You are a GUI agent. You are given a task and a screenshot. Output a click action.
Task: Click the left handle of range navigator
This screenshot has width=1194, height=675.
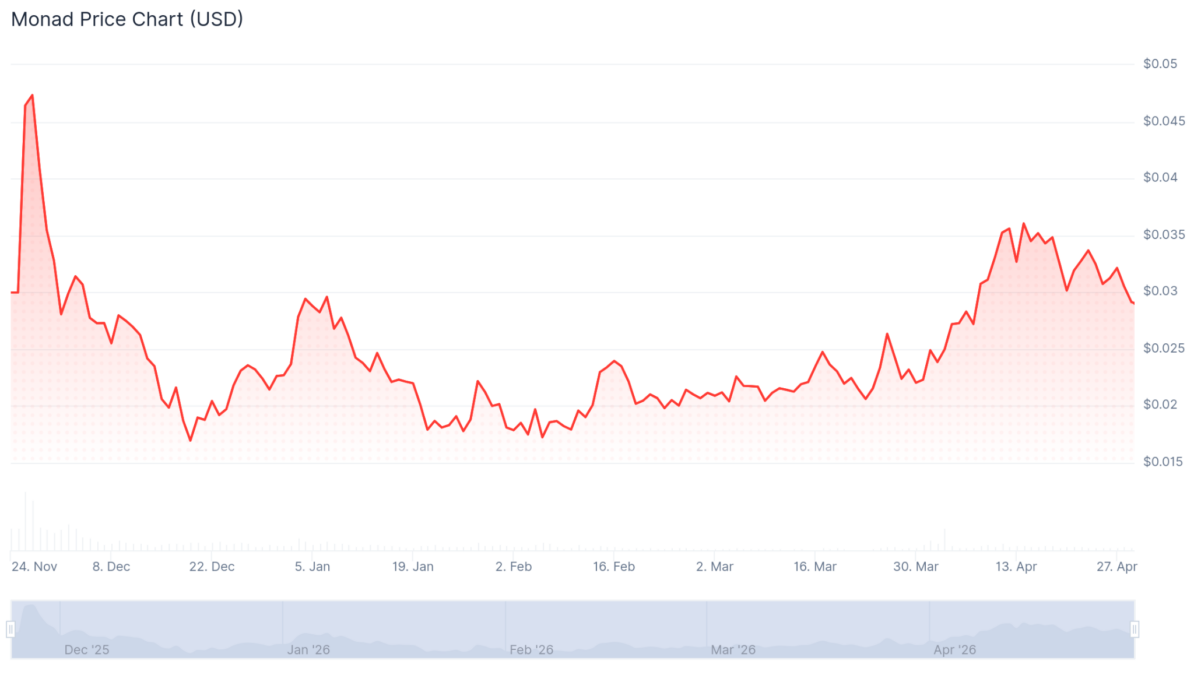pos(11,629)
